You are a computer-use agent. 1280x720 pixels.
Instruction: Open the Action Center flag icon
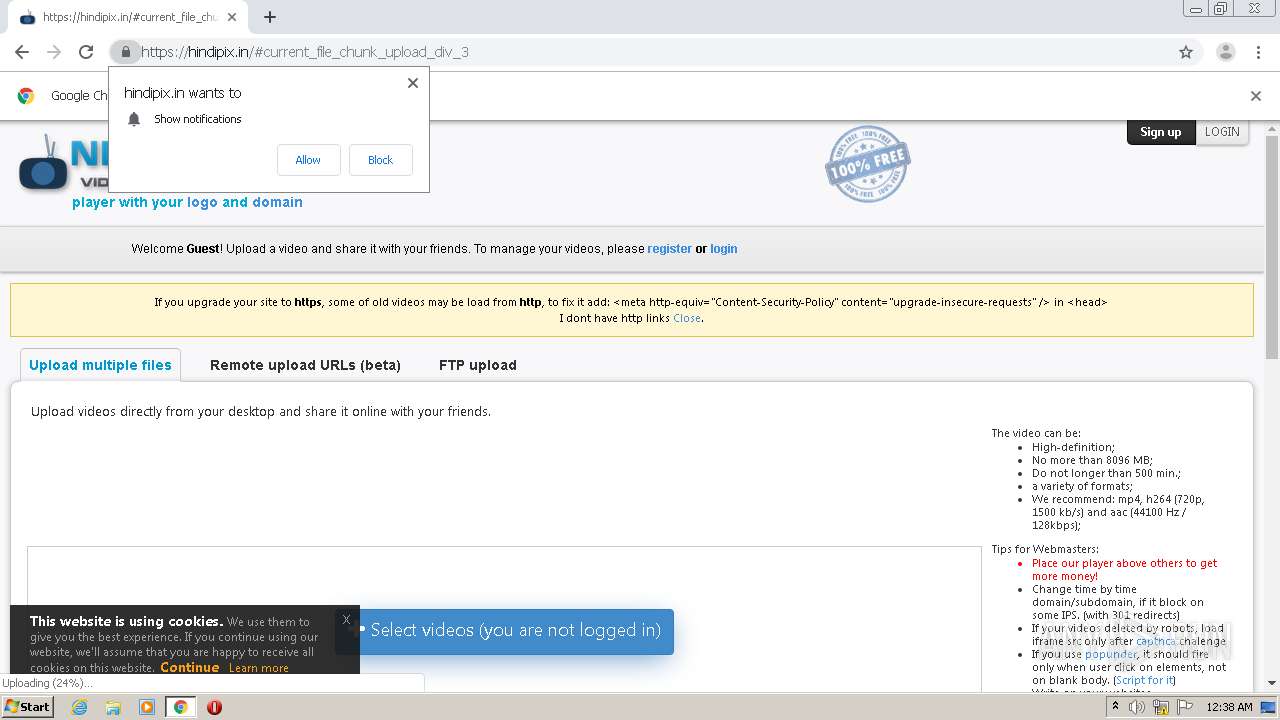[x=1184, y=707]
